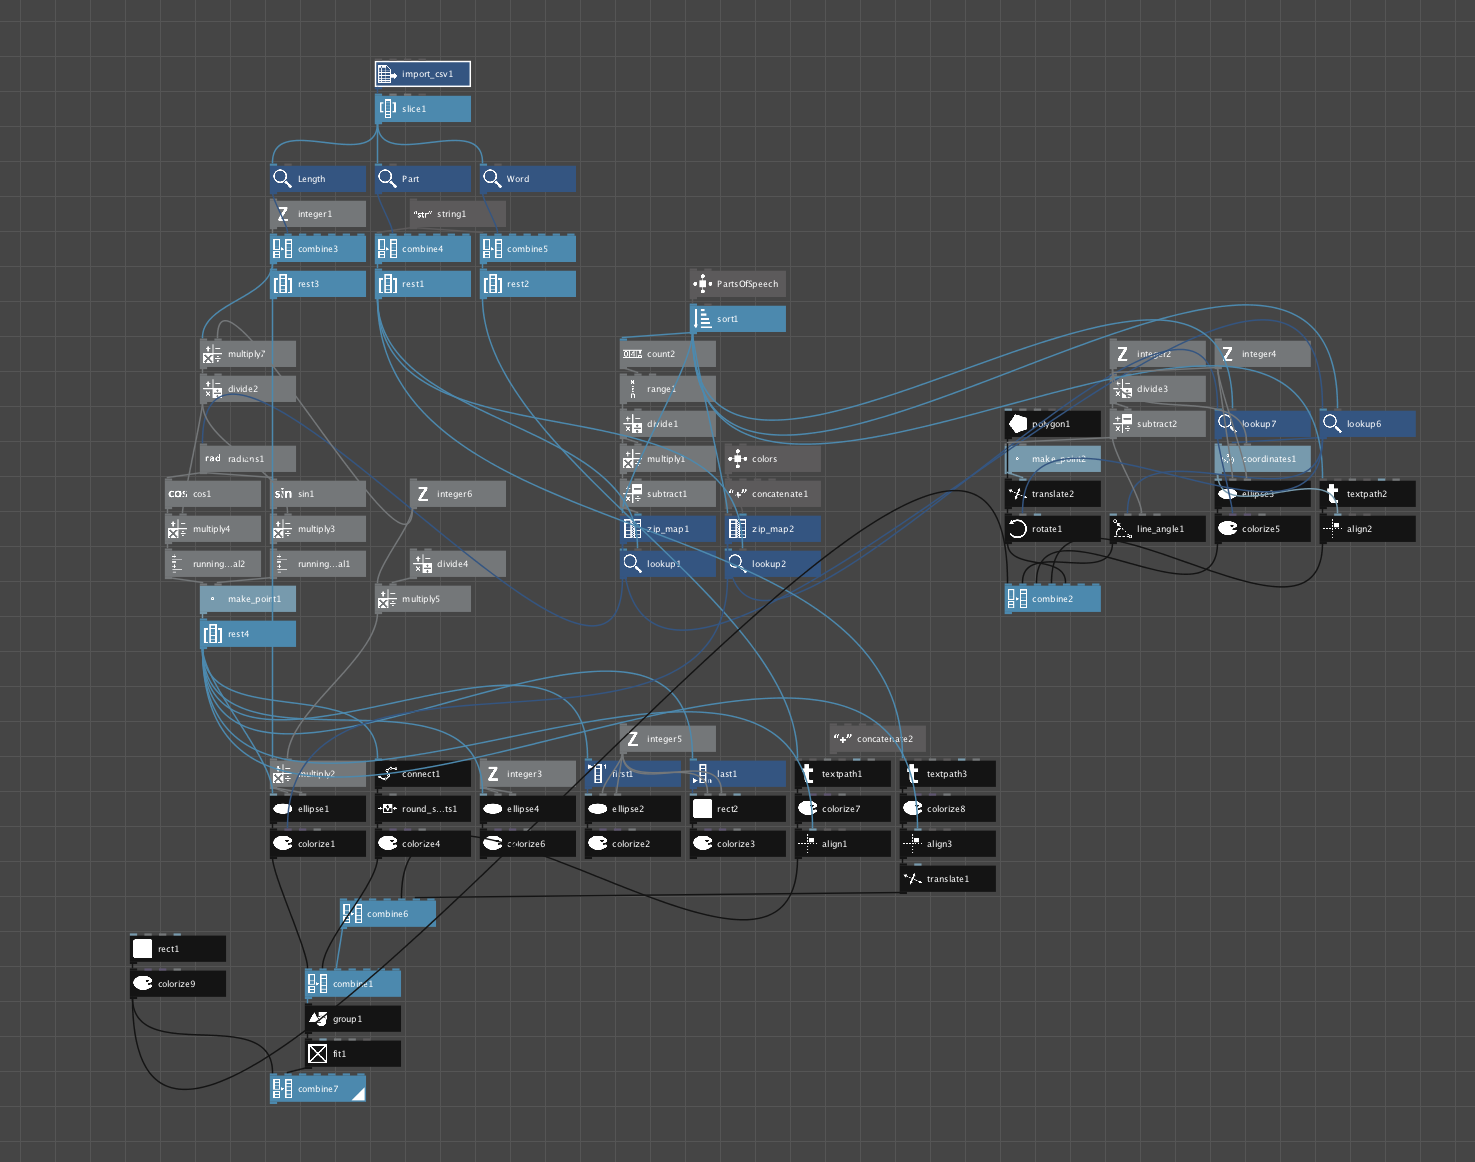Select the fit1 node's crossed box icon
This screenshot has width=1475, height=1162.
click(317, 1054)
